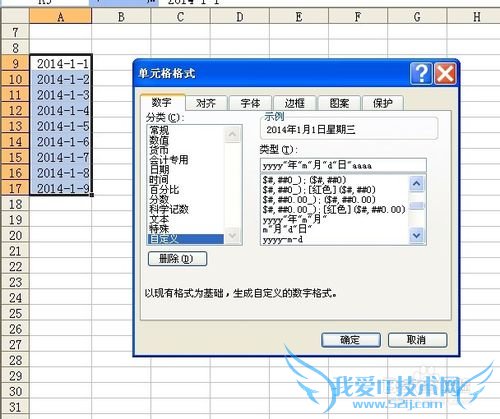Screen dimensions: 500x419
Task: Select cell containing 2014-1-5
Action: [x=61, y=126]
